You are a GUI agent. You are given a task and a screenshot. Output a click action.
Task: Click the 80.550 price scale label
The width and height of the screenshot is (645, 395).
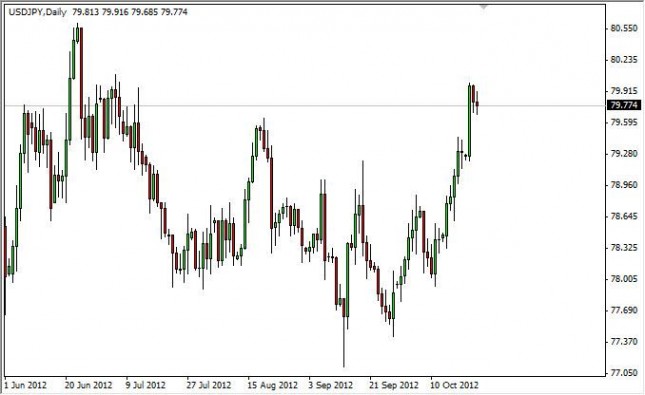tap(624, 28)
